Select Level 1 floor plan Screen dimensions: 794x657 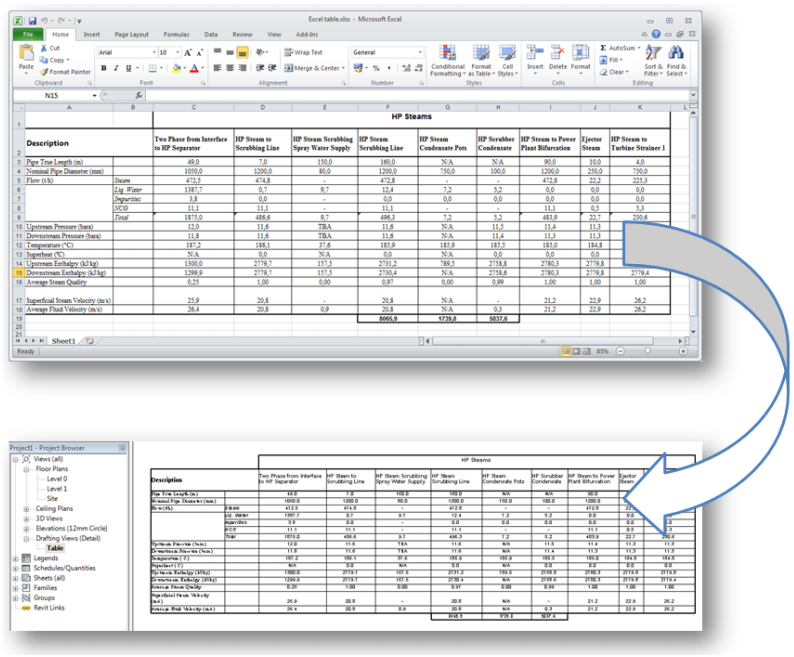[57, 489]
